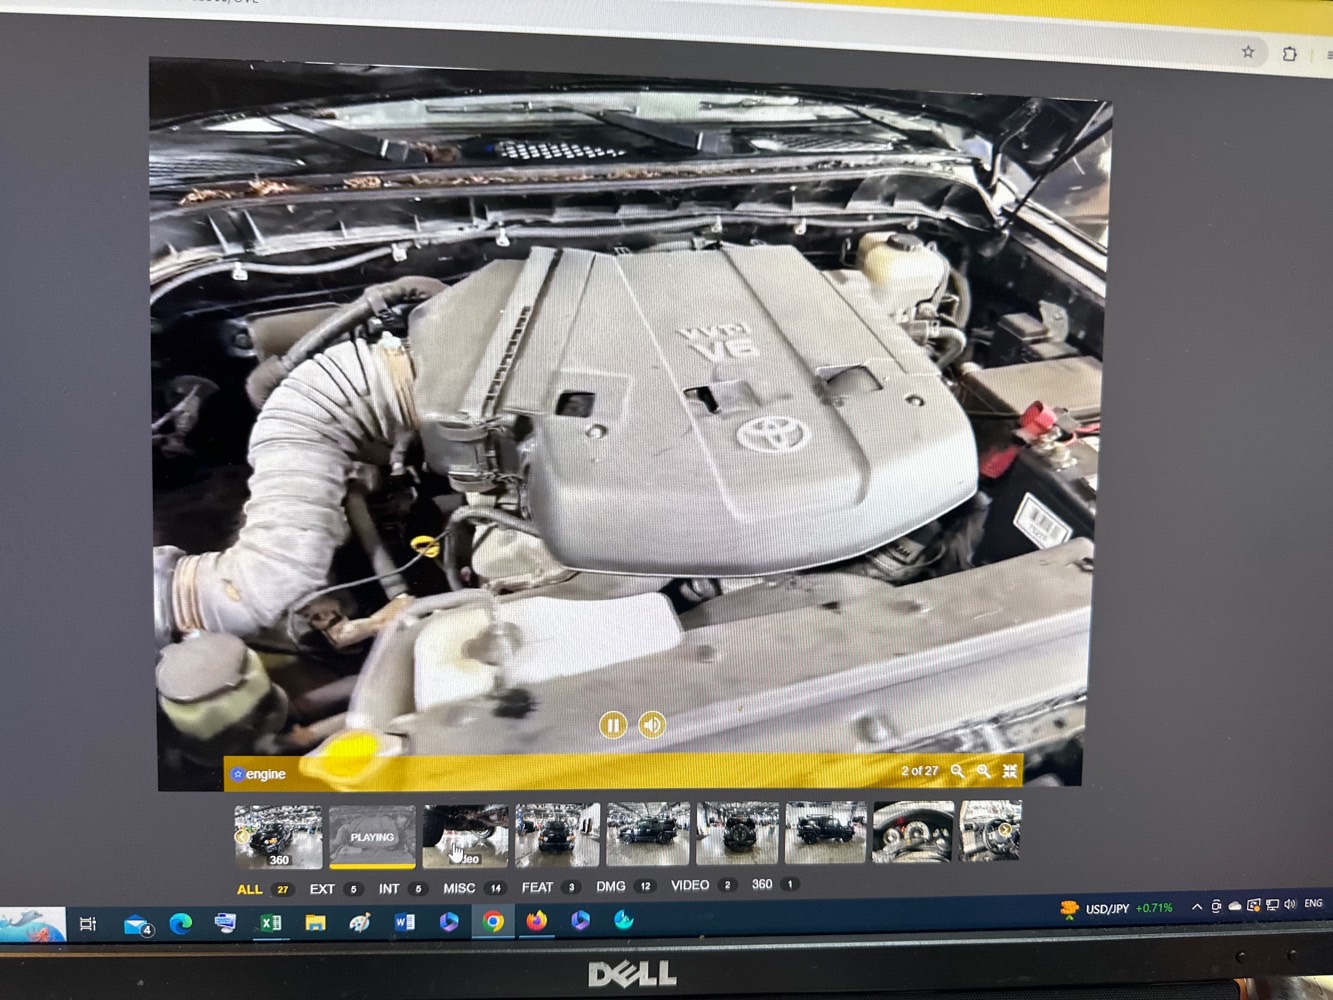The image size is (1333, 1000).
Task: Switch to Google Chrome in taskbar
Action: click(493, 921)
